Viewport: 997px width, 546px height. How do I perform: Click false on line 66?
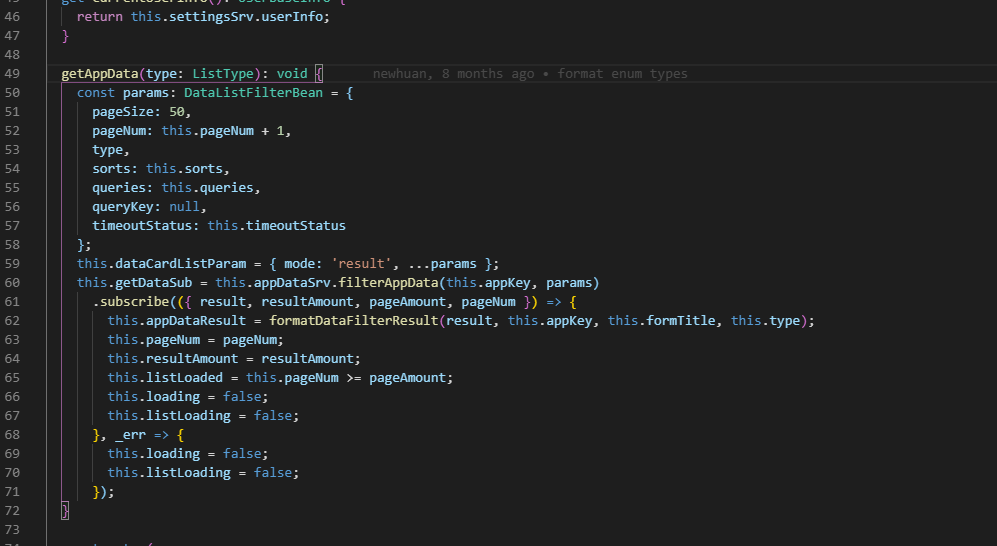242,397
